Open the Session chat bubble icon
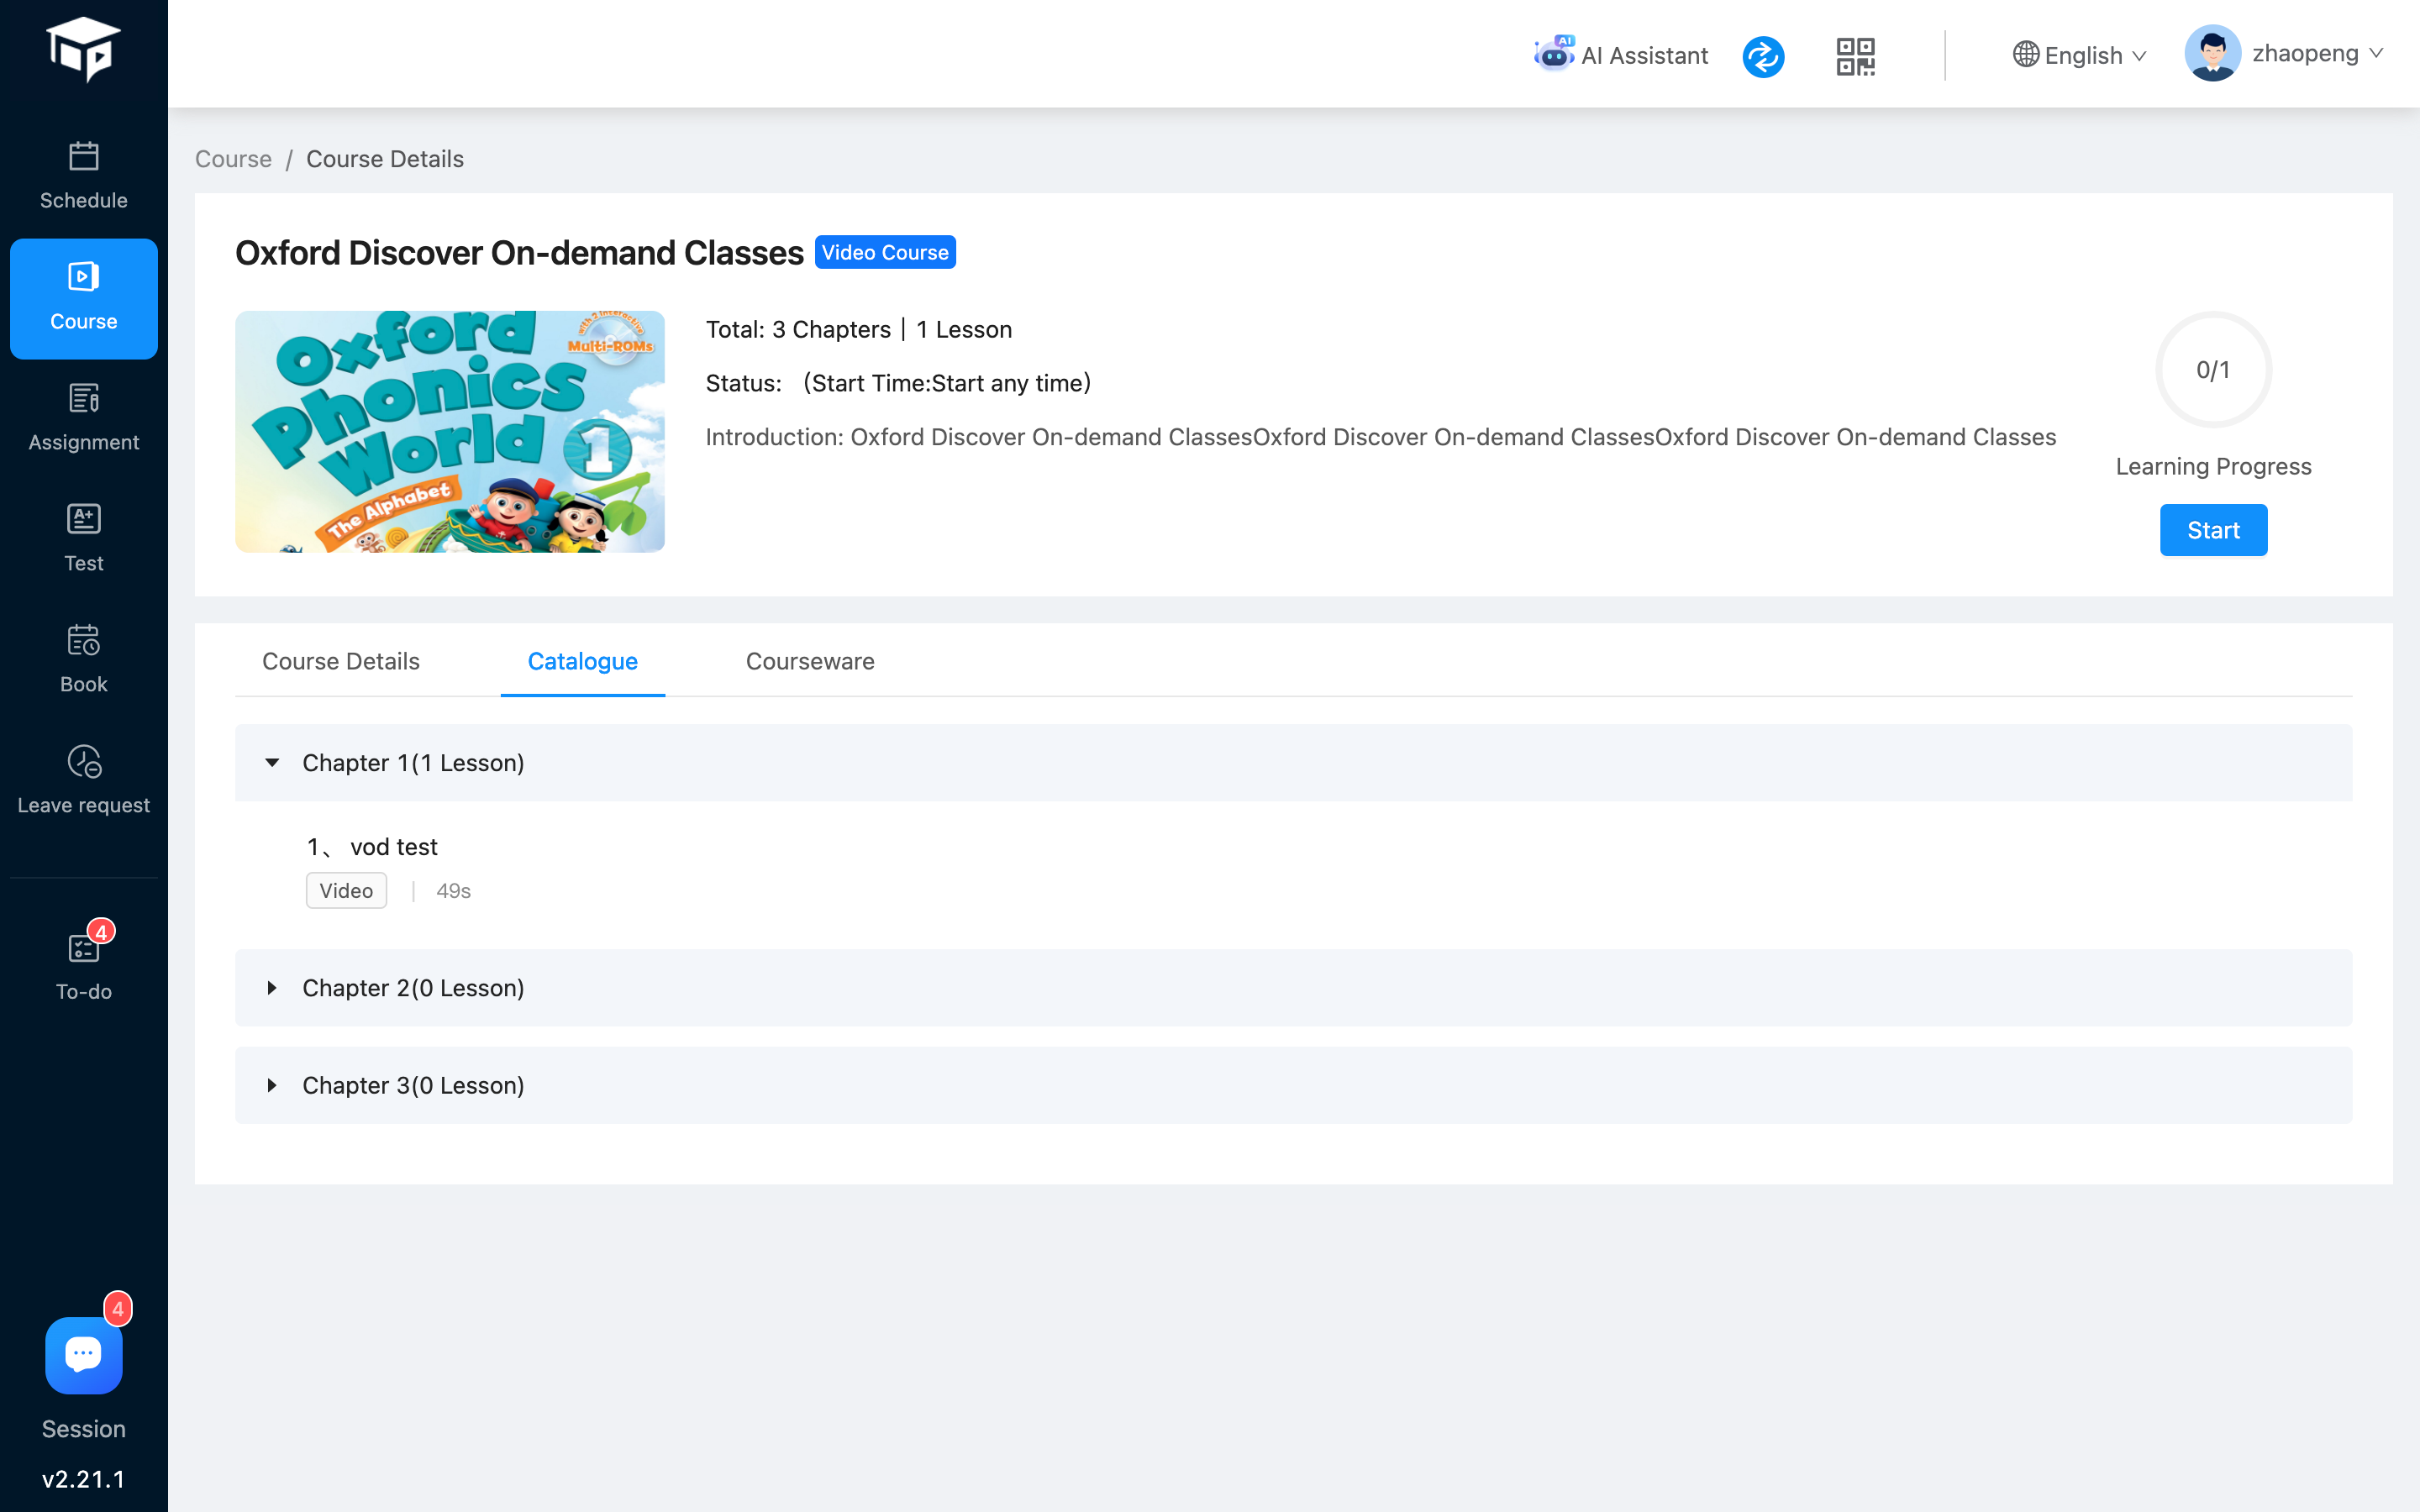2420x1512 pixels. coord(83,1355)
